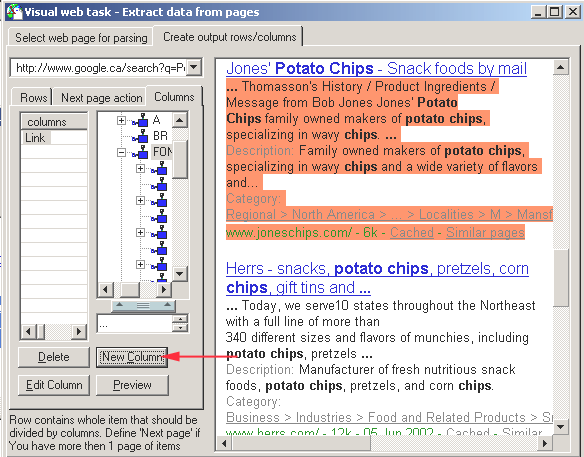Open Jones' Potato Chips search result link
This screenshot has width=584, height=457.
coord(376,69)
